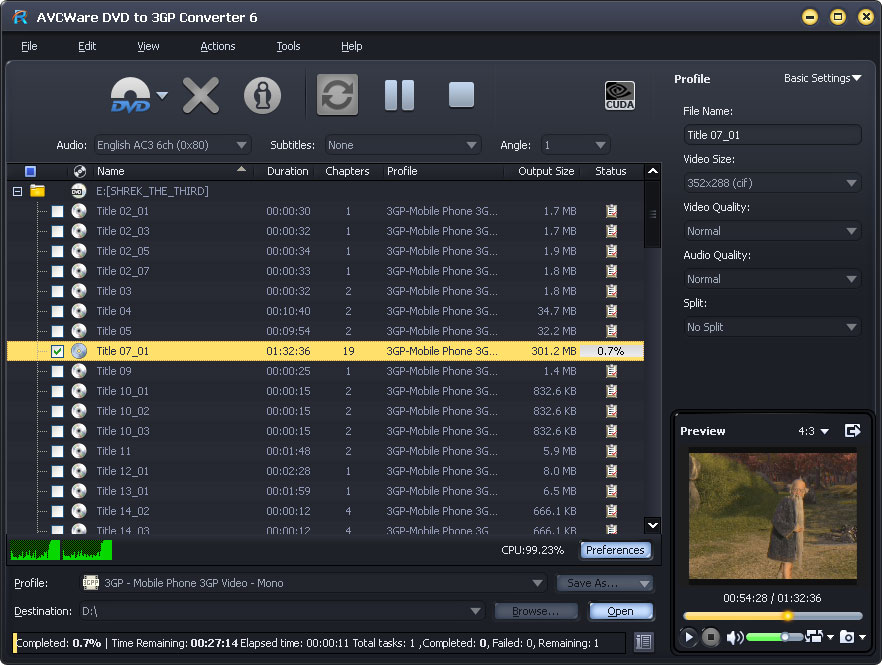The height and width of the screenshot is (665, 882).
Task: Open the Edit menu
Action: coord(87,46)
